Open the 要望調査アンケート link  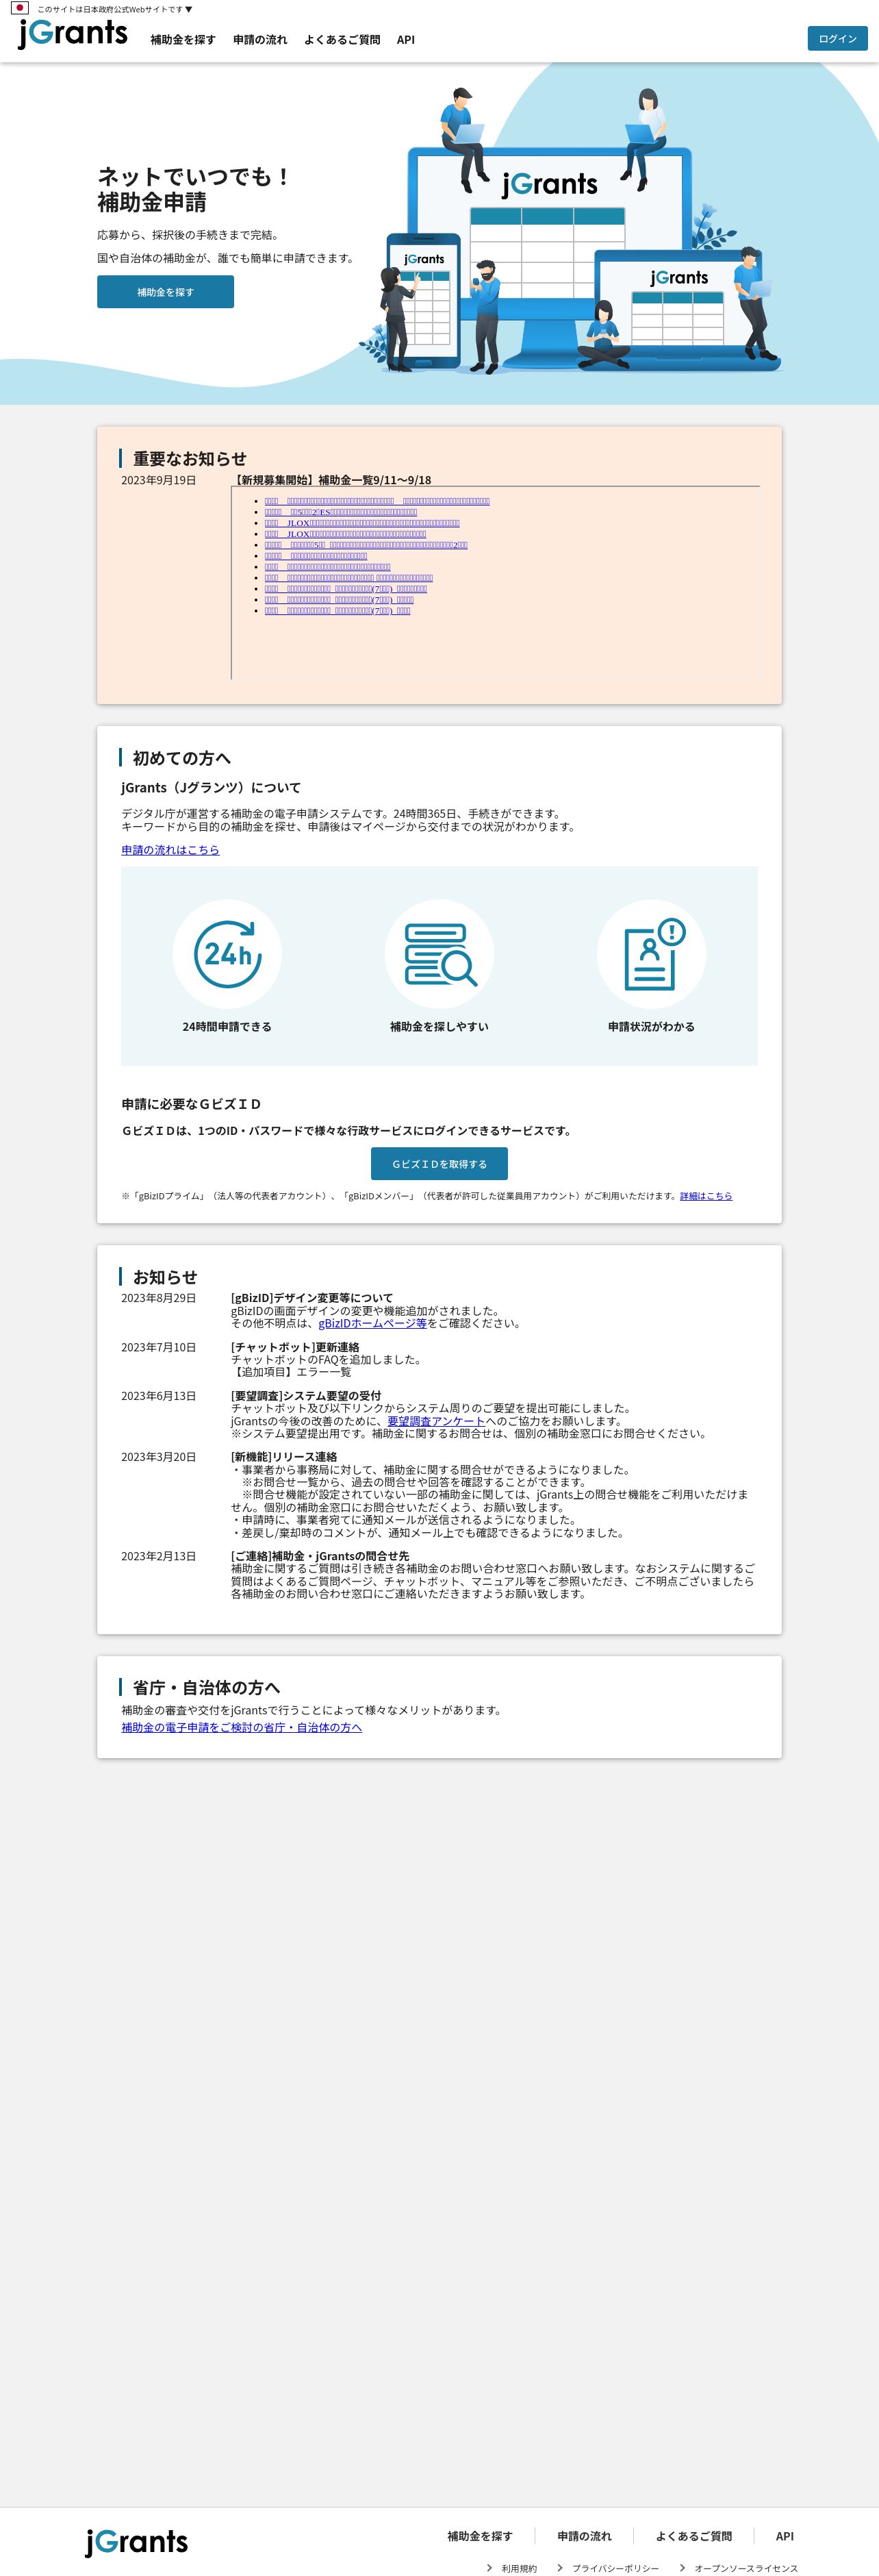click(x=436, y=1421)
